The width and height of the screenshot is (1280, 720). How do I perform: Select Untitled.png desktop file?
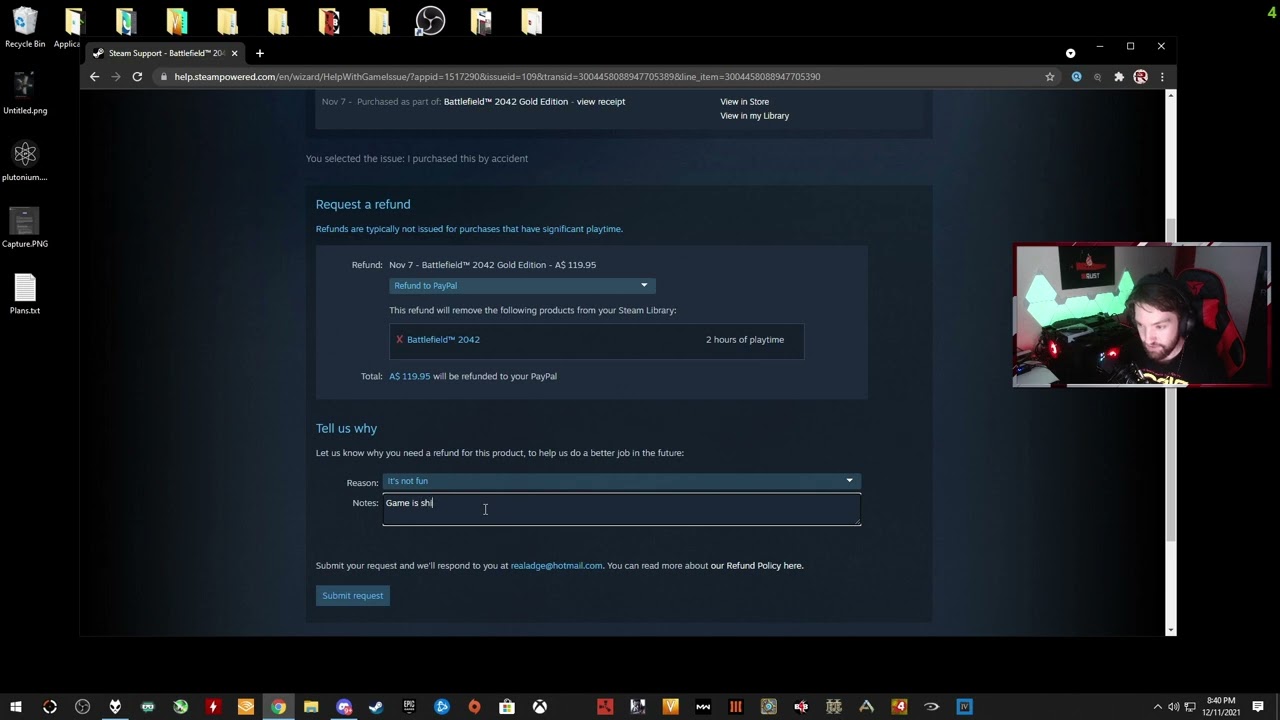coord(25,93)
